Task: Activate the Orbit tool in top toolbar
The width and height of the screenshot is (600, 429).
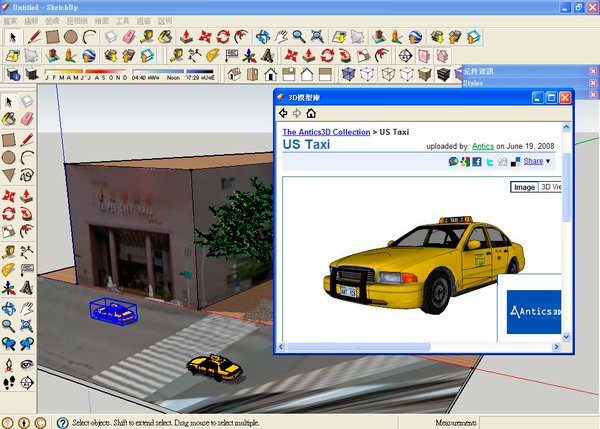Action: [x=263, y=37]
